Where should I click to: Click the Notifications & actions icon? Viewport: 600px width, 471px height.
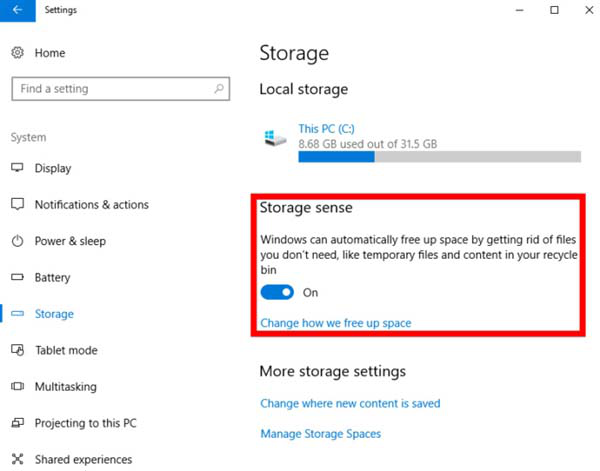click(17, 205)
